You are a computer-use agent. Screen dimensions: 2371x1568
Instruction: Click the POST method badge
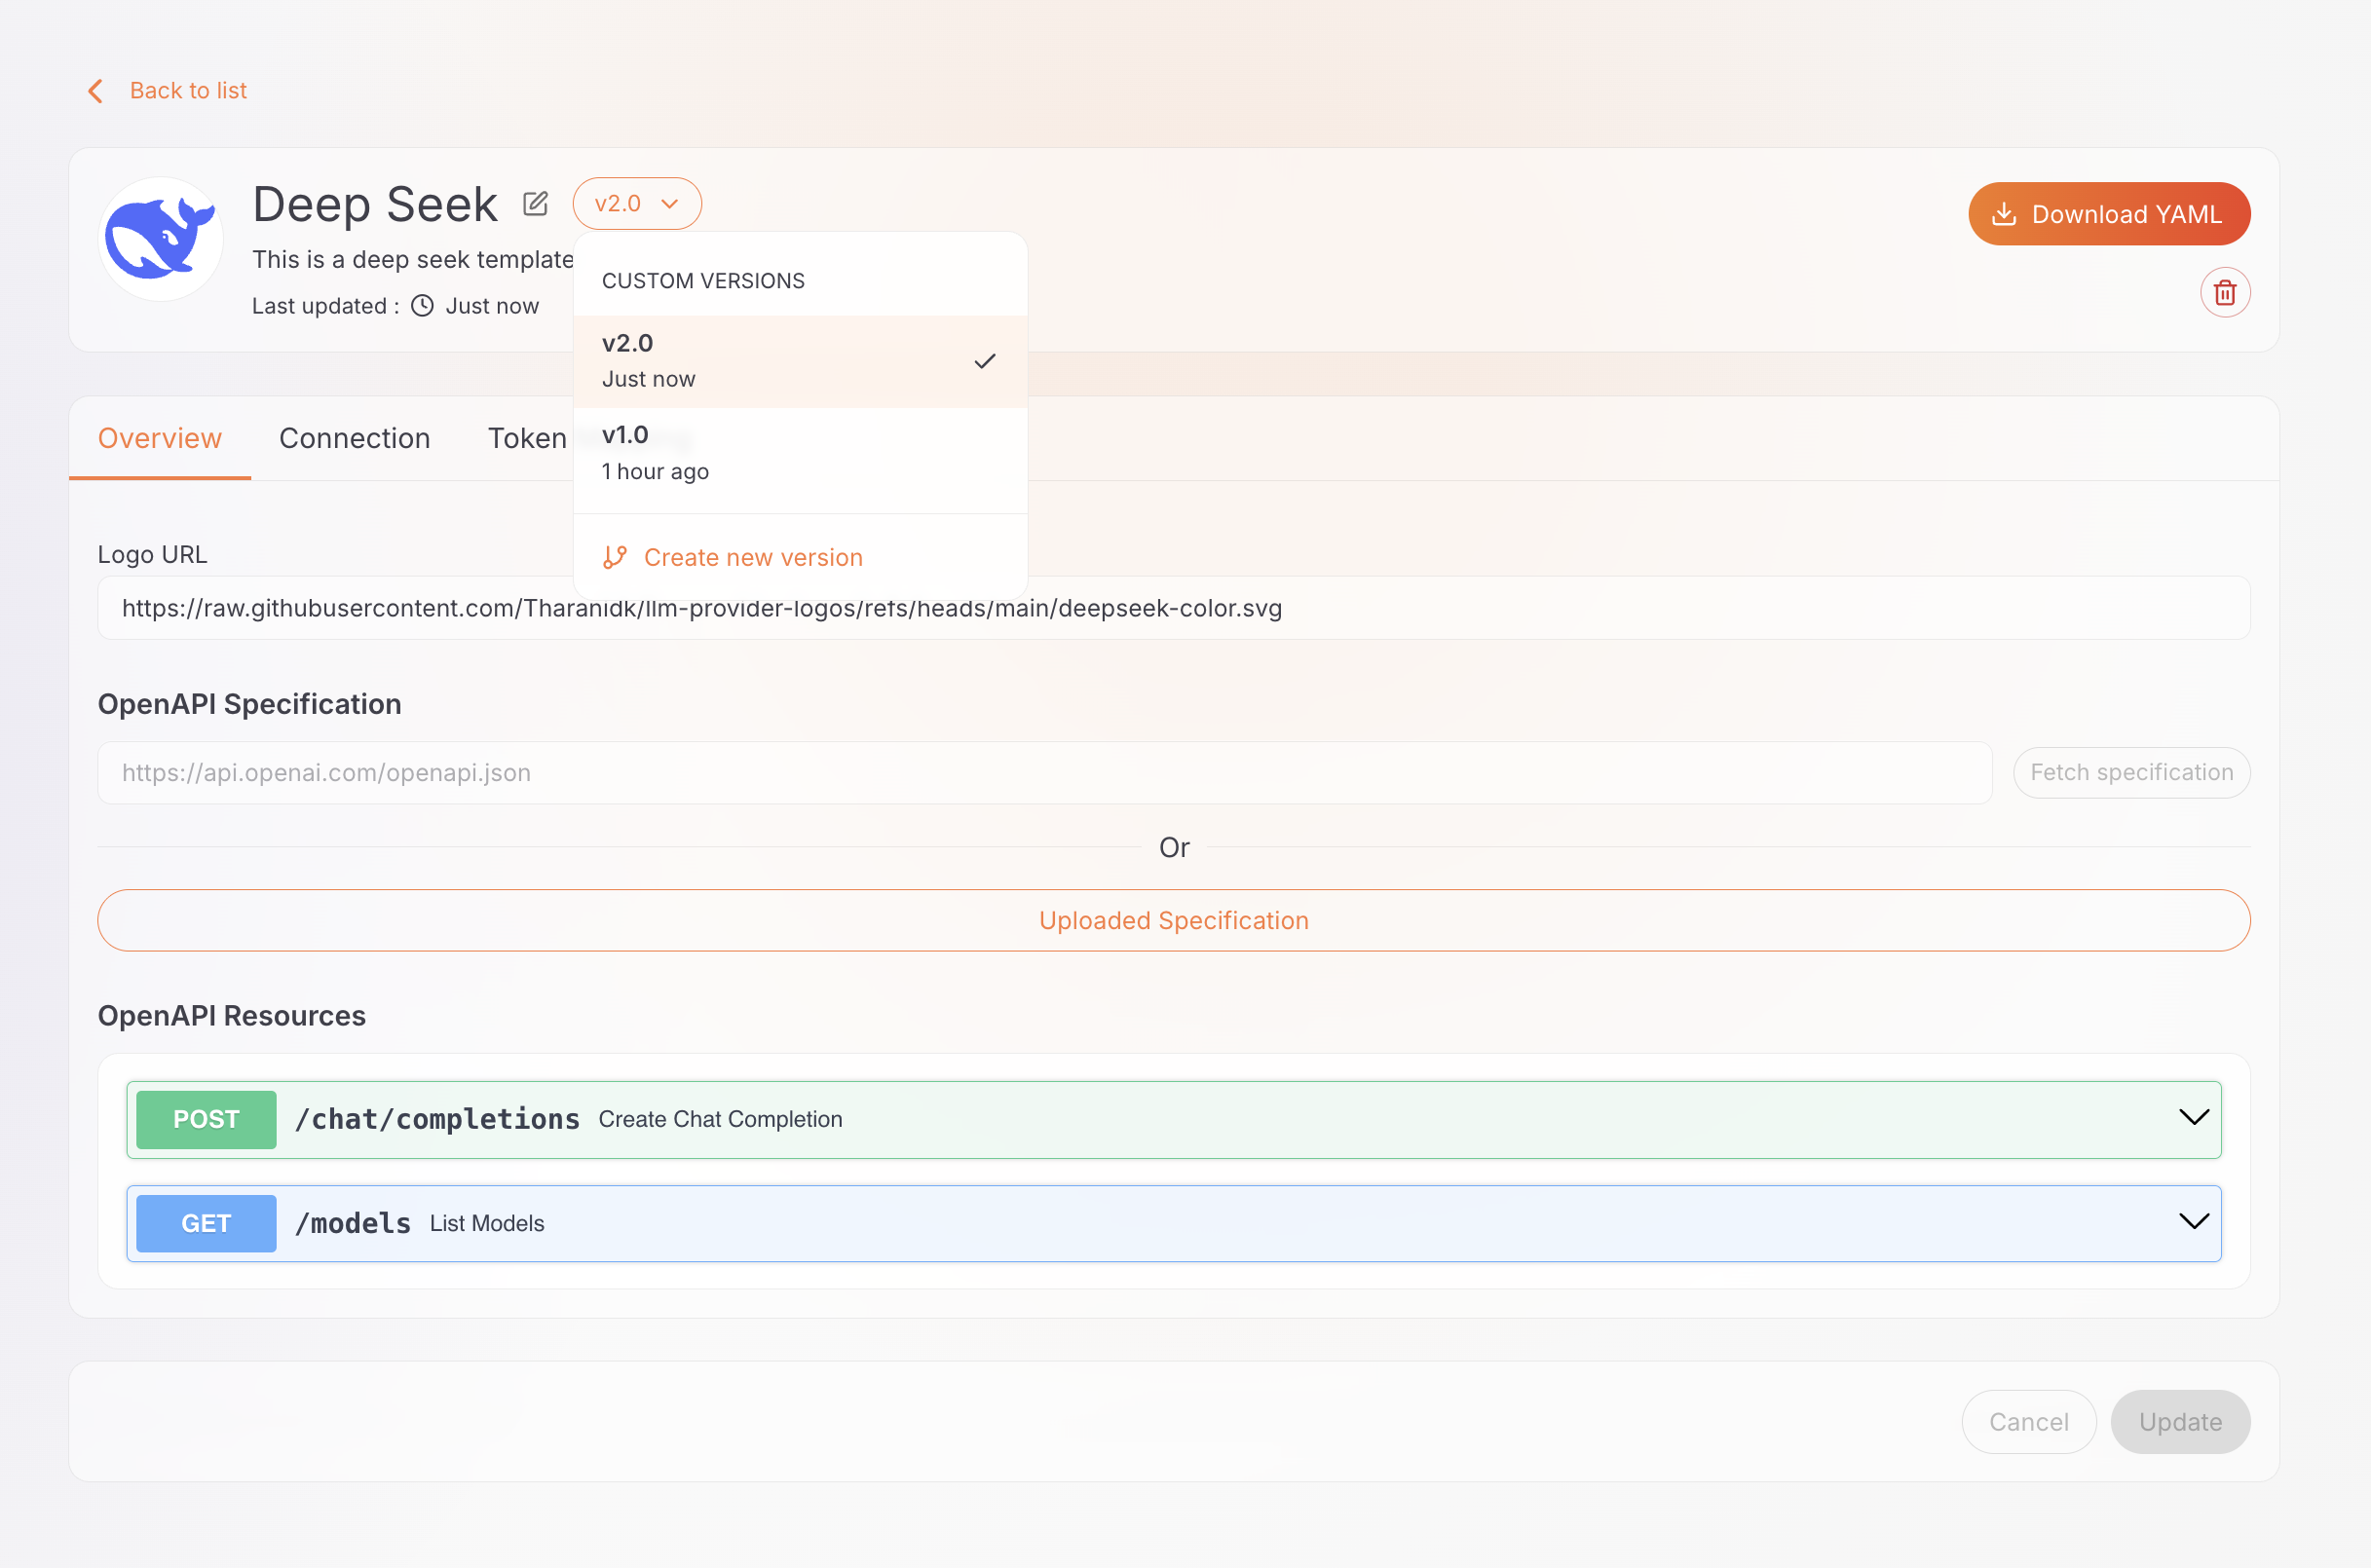pyautogui.click(x=206, y=1119)
